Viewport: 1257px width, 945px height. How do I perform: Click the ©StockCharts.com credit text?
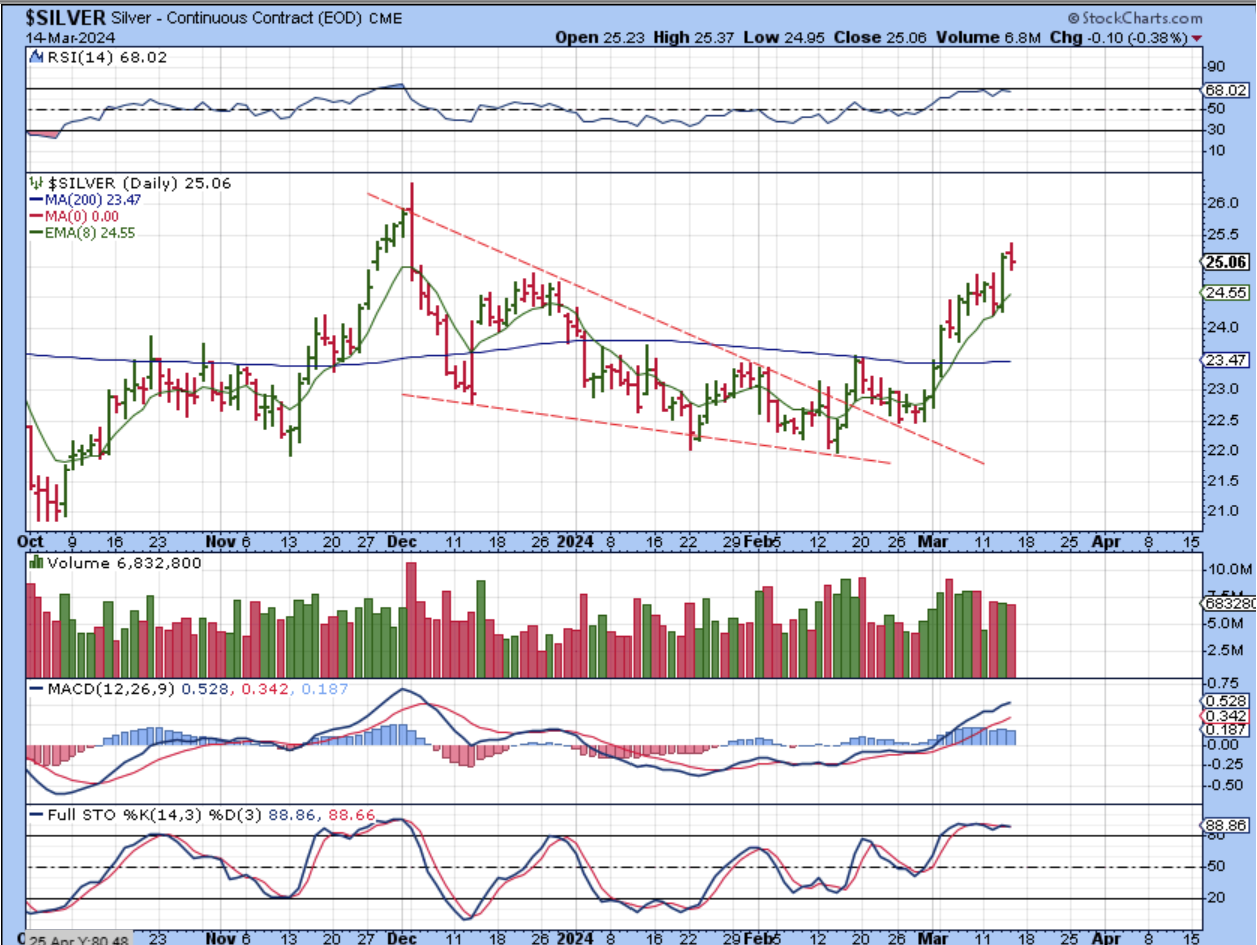[x=1135, y=18]
